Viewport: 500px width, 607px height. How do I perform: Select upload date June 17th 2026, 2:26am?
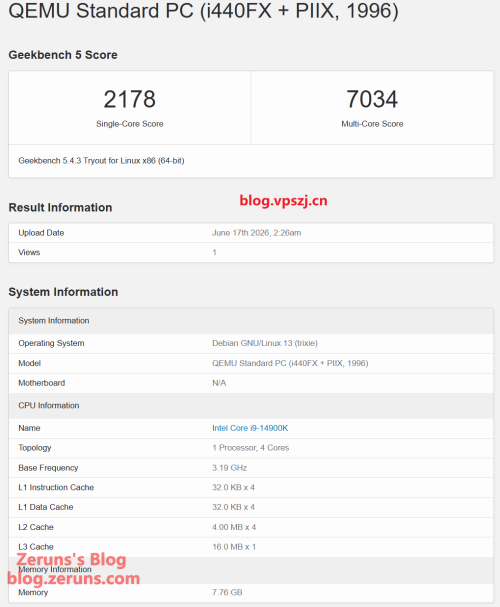click(x=257, y=233)
